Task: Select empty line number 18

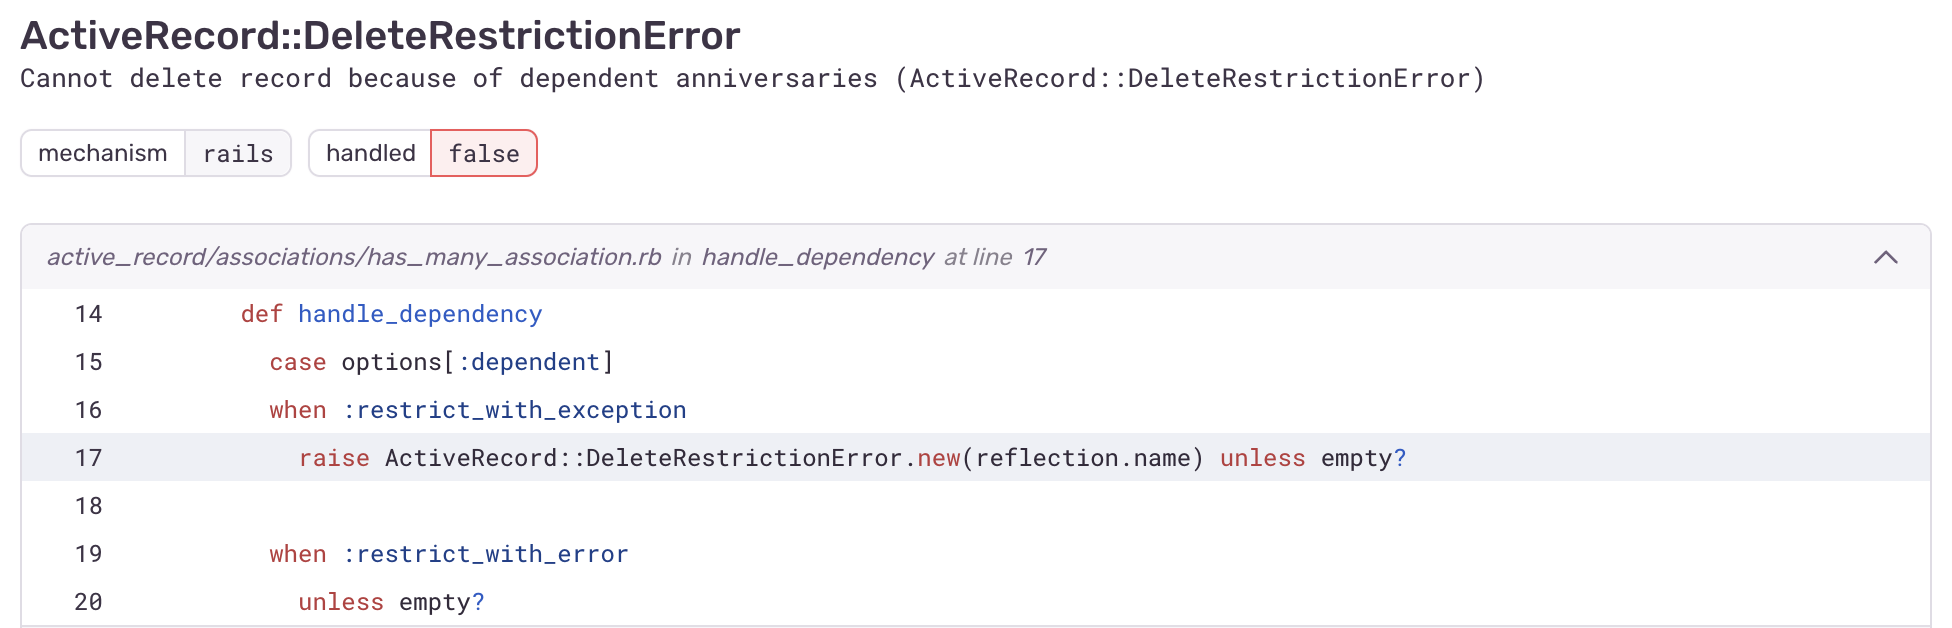Action: (x=89, y=506)
